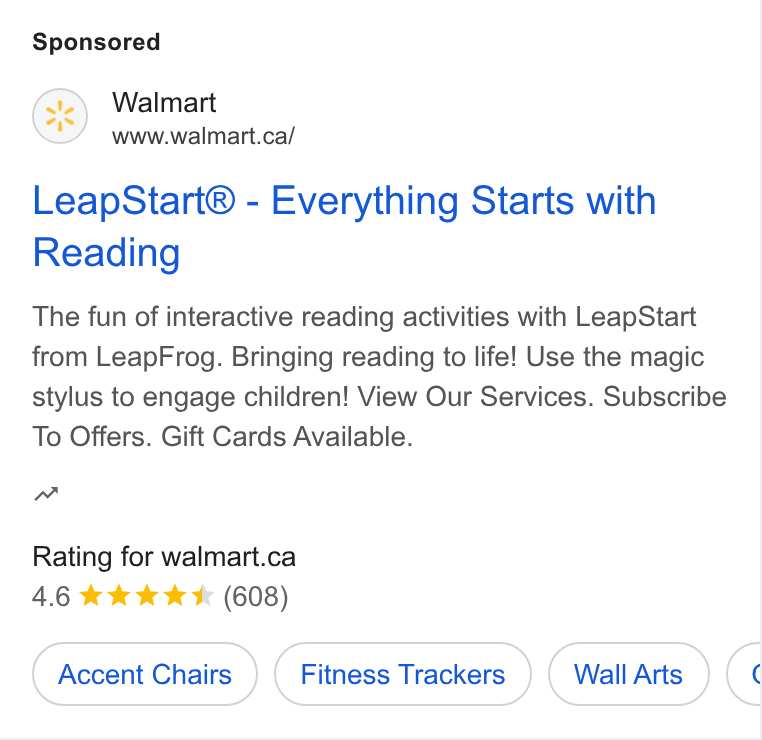Click the www.walmart.ca/ display URL
The image size is (762, 740).
[203, 136]
